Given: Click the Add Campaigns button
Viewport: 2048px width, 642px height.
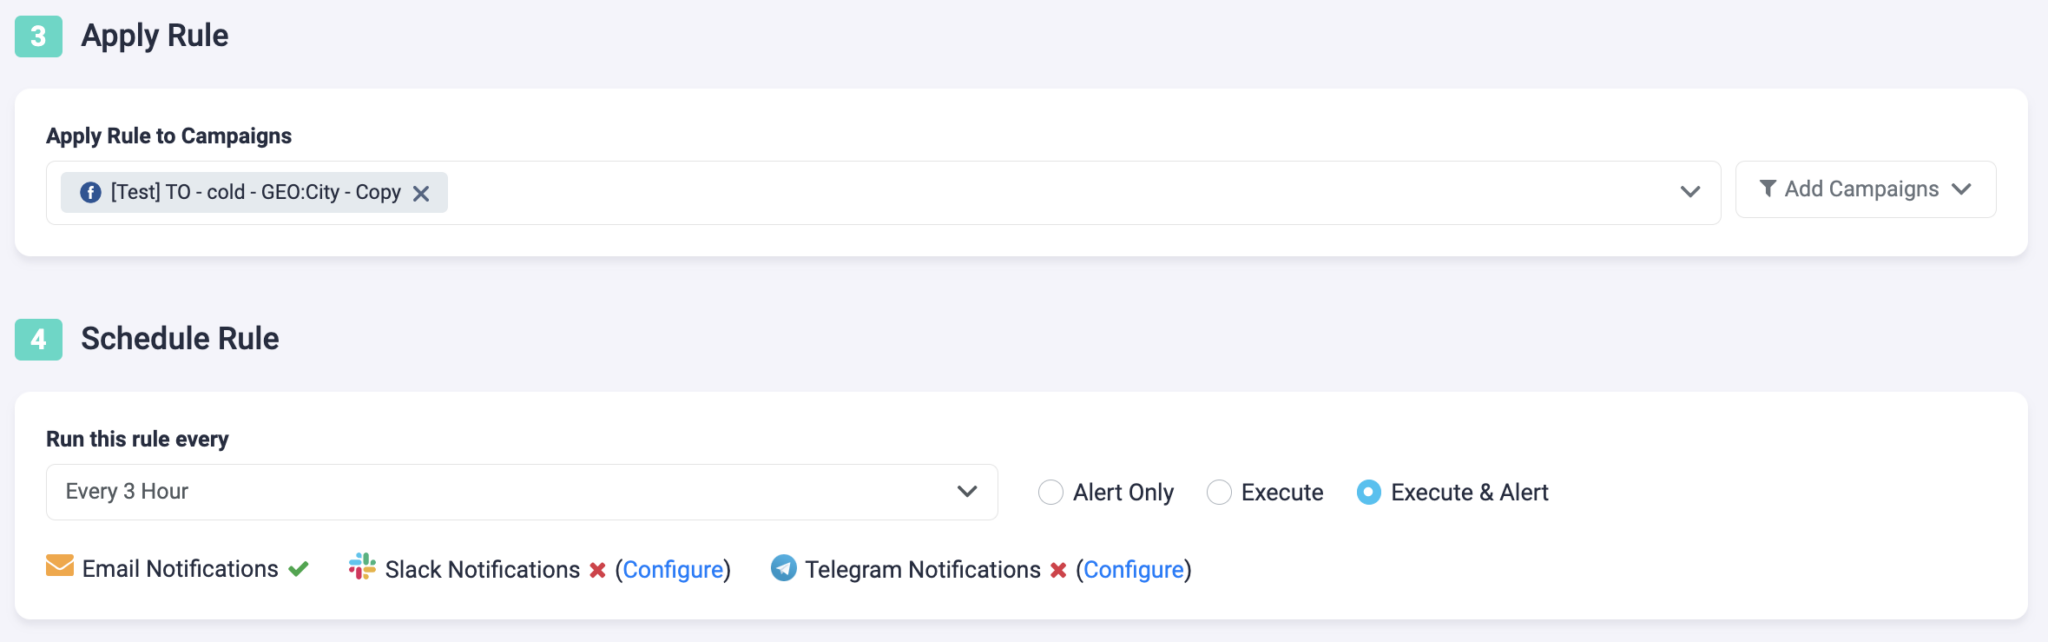Looking at the screenshot, I should [1864, 188].
